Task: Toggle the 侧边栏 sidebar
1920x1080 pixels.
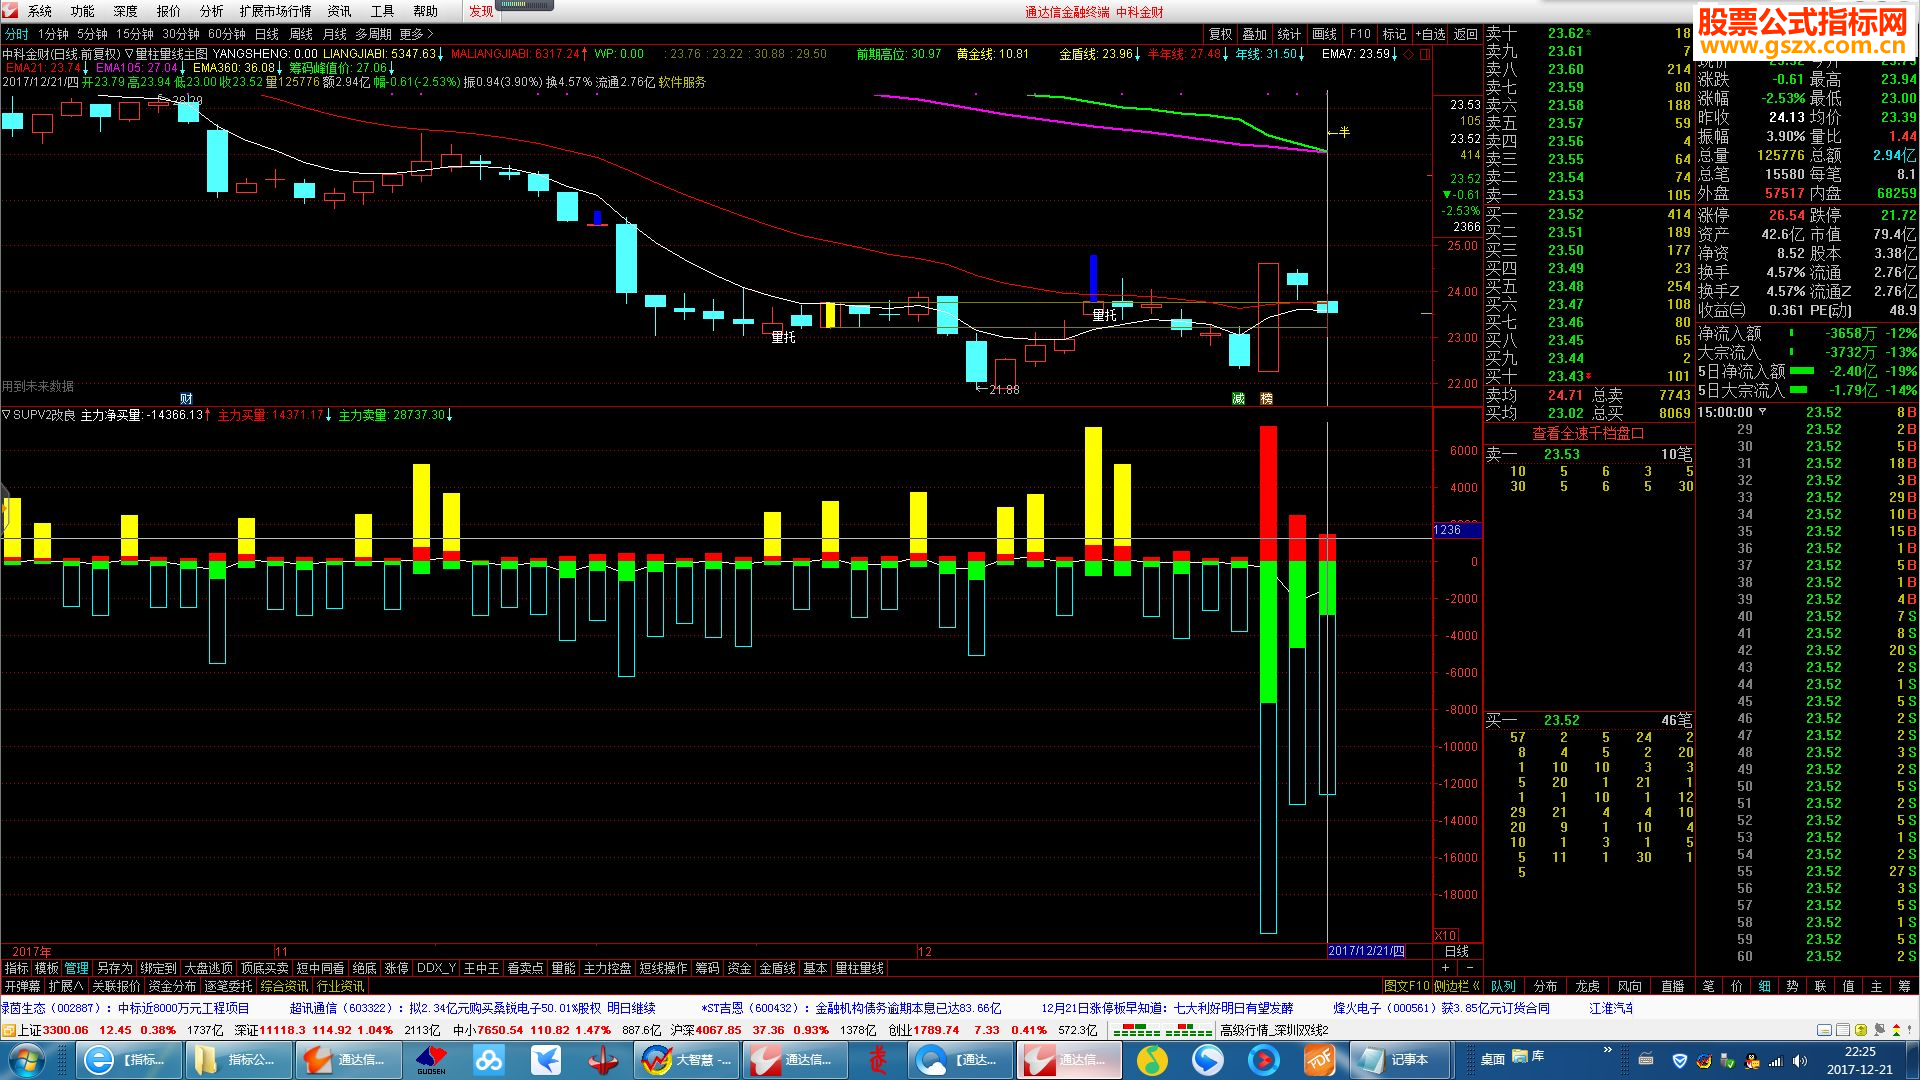Action: coord(1457,986)
